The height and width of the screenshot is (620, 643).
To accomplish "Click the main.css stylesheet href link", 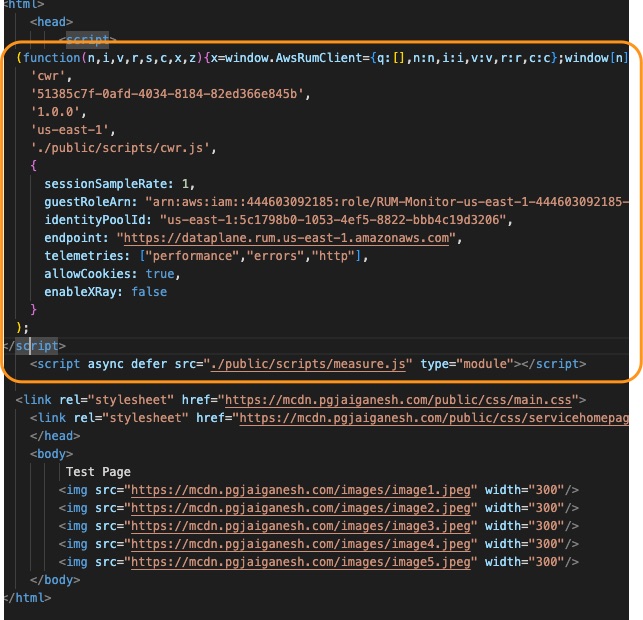I will [398, 400].
